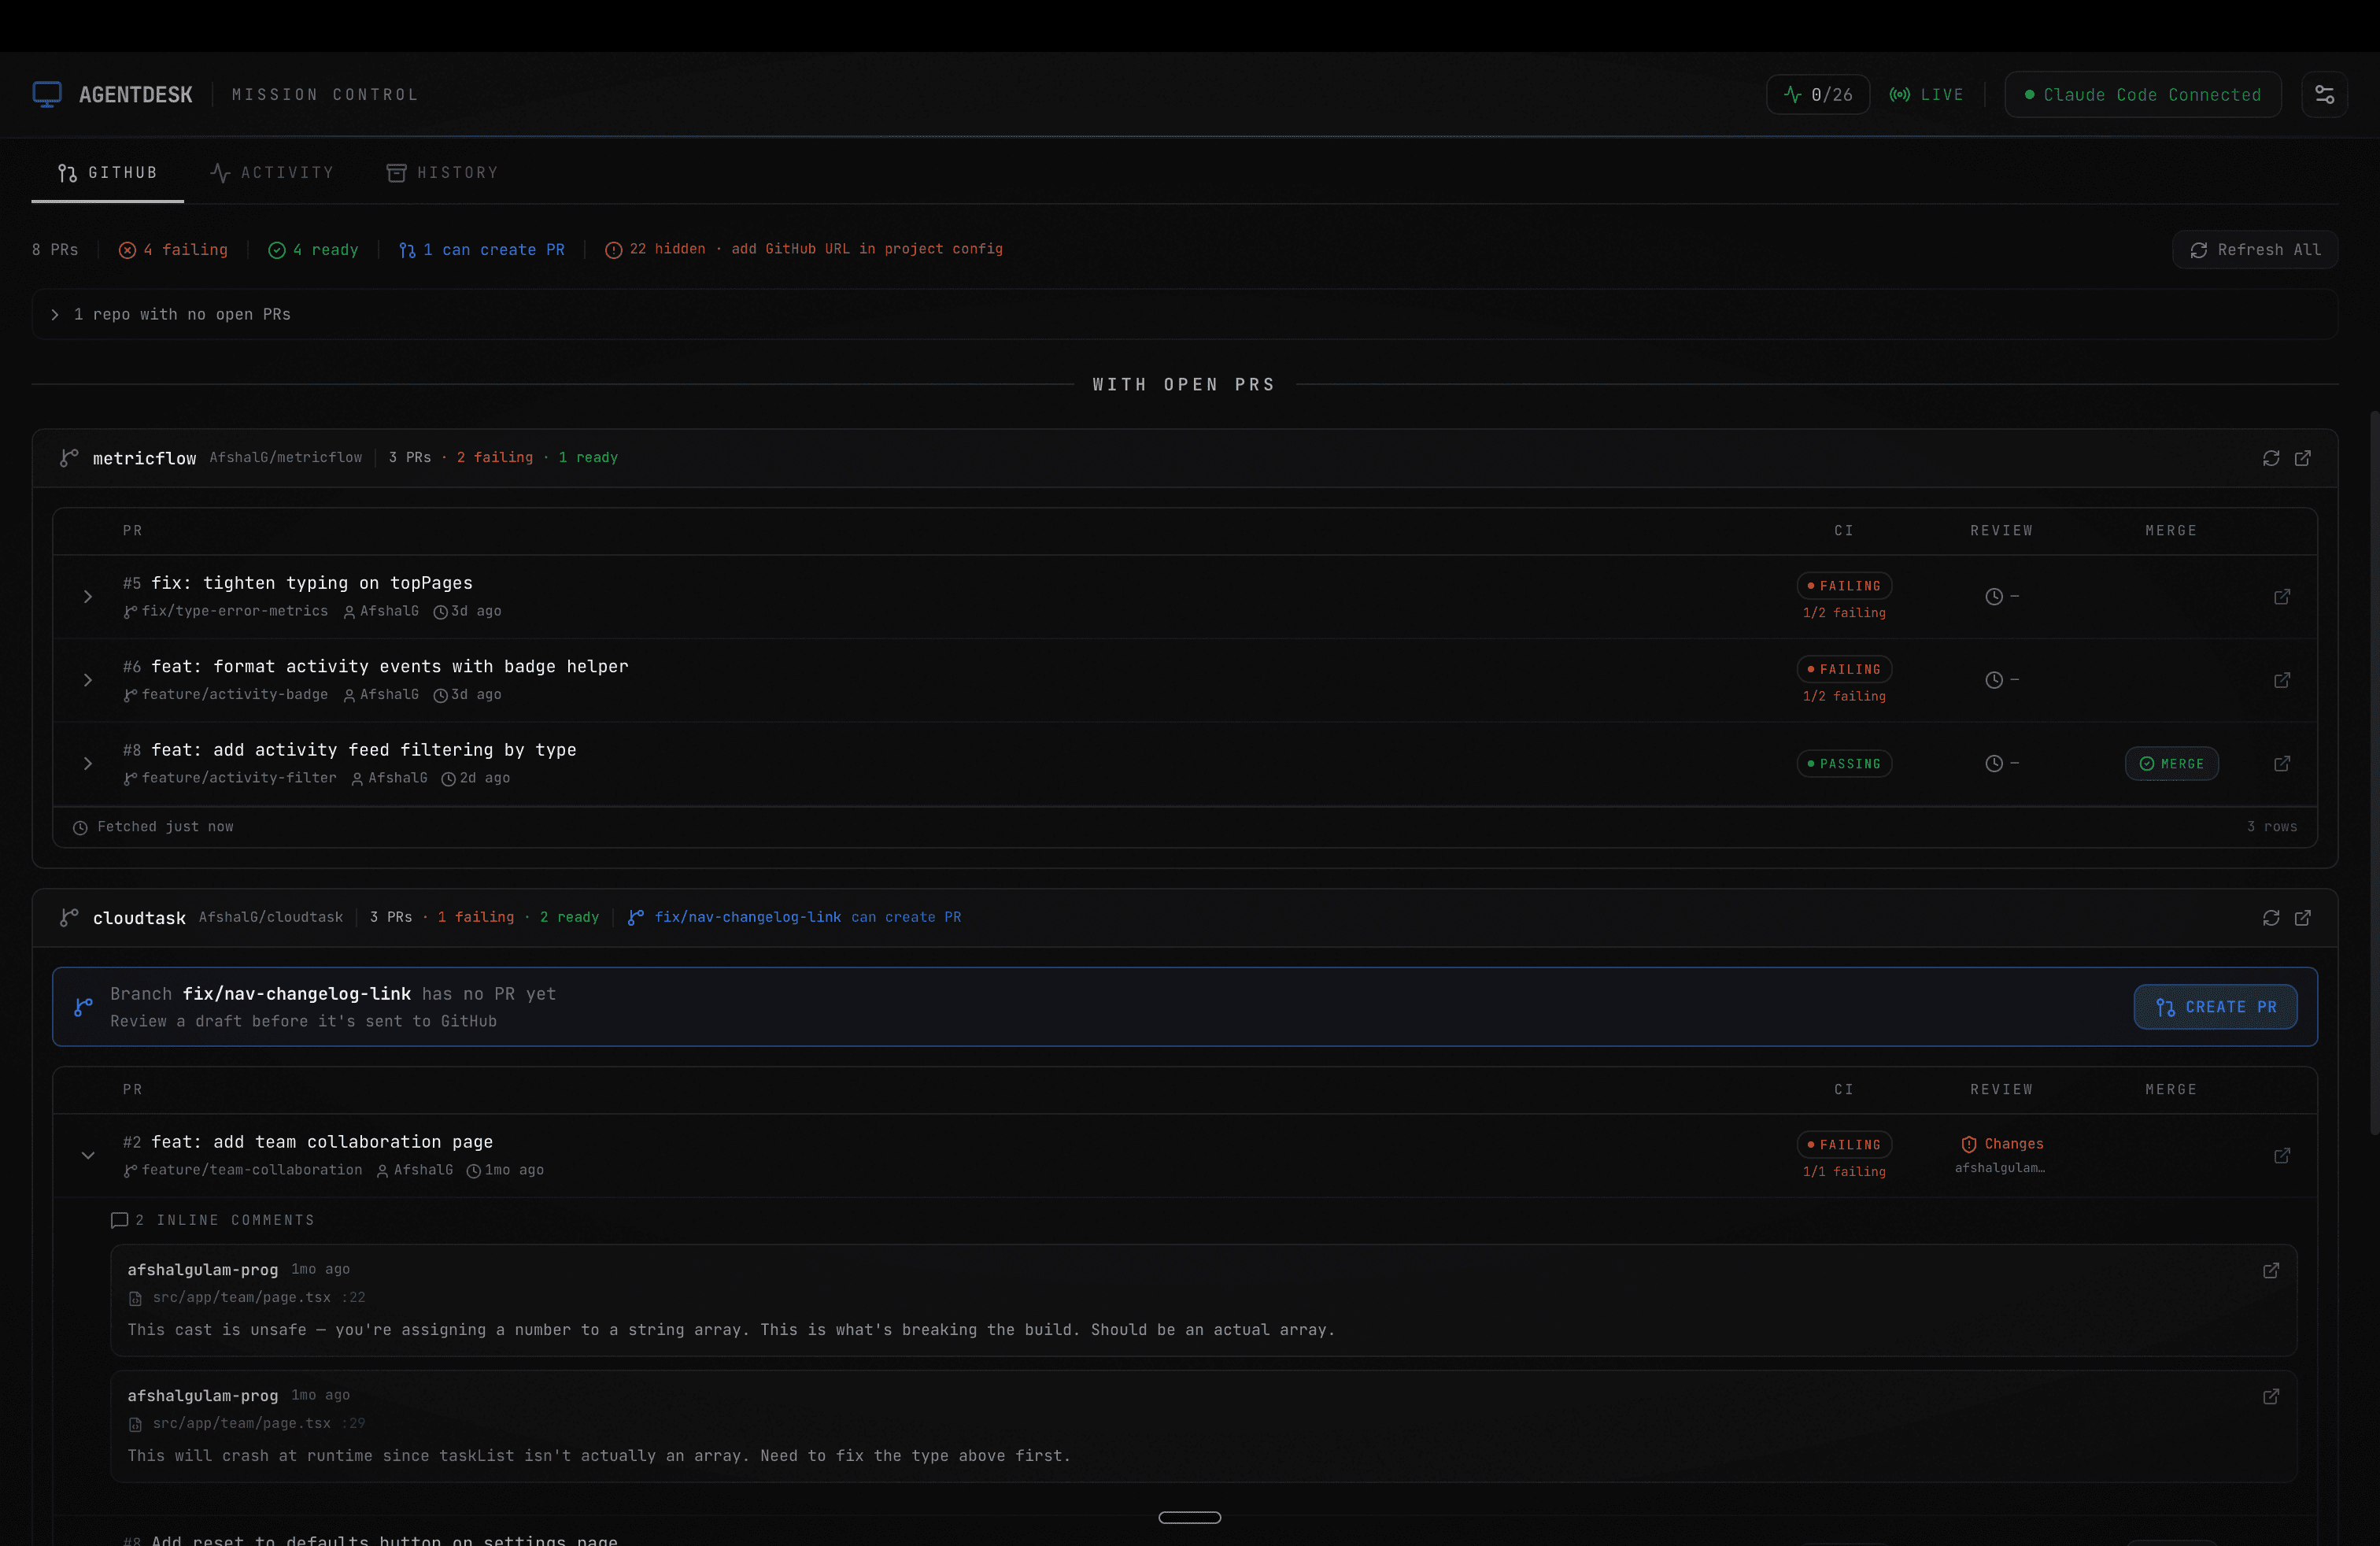Expand PR #6 format activity events row

coord(88,680)
